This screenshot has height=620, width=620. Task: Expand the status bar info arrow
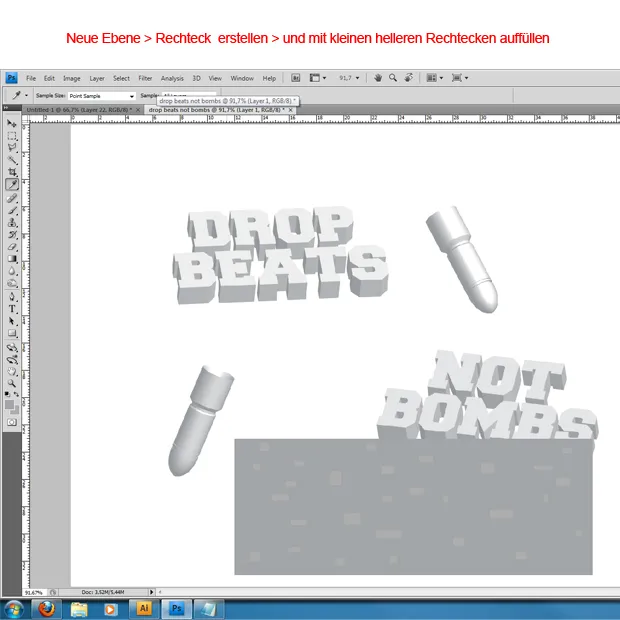(x=151, y=592)
